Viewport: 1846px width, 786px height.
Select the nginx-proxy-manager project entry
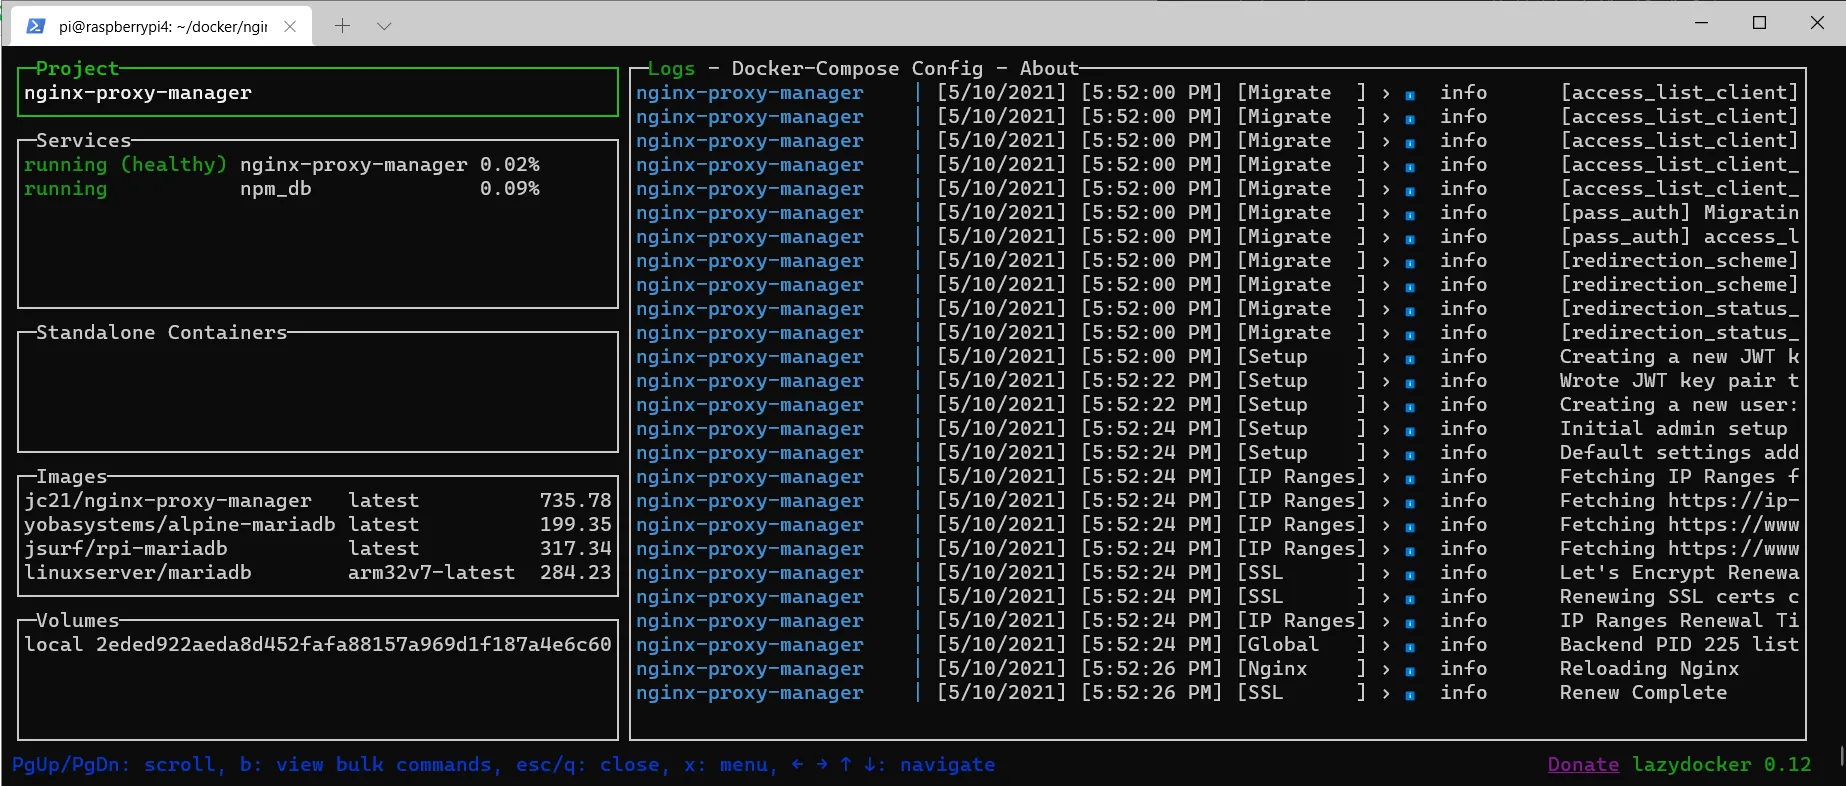pyautogui.click(x=318, y=93)
